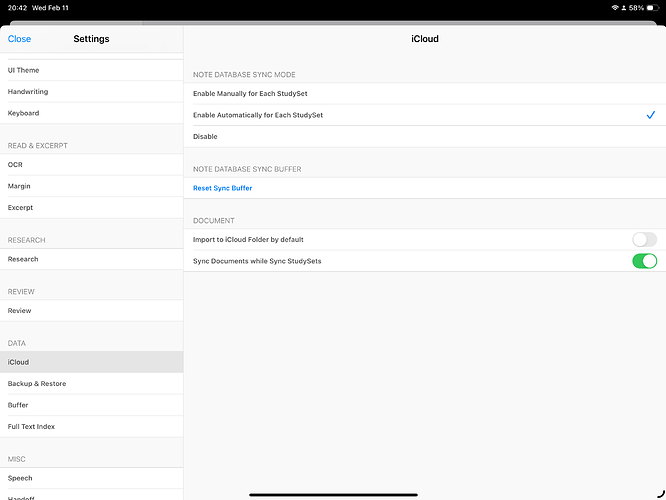This screenshot has width=666, height=500.
Task: Open Review settings item
Action: point(20,311)
